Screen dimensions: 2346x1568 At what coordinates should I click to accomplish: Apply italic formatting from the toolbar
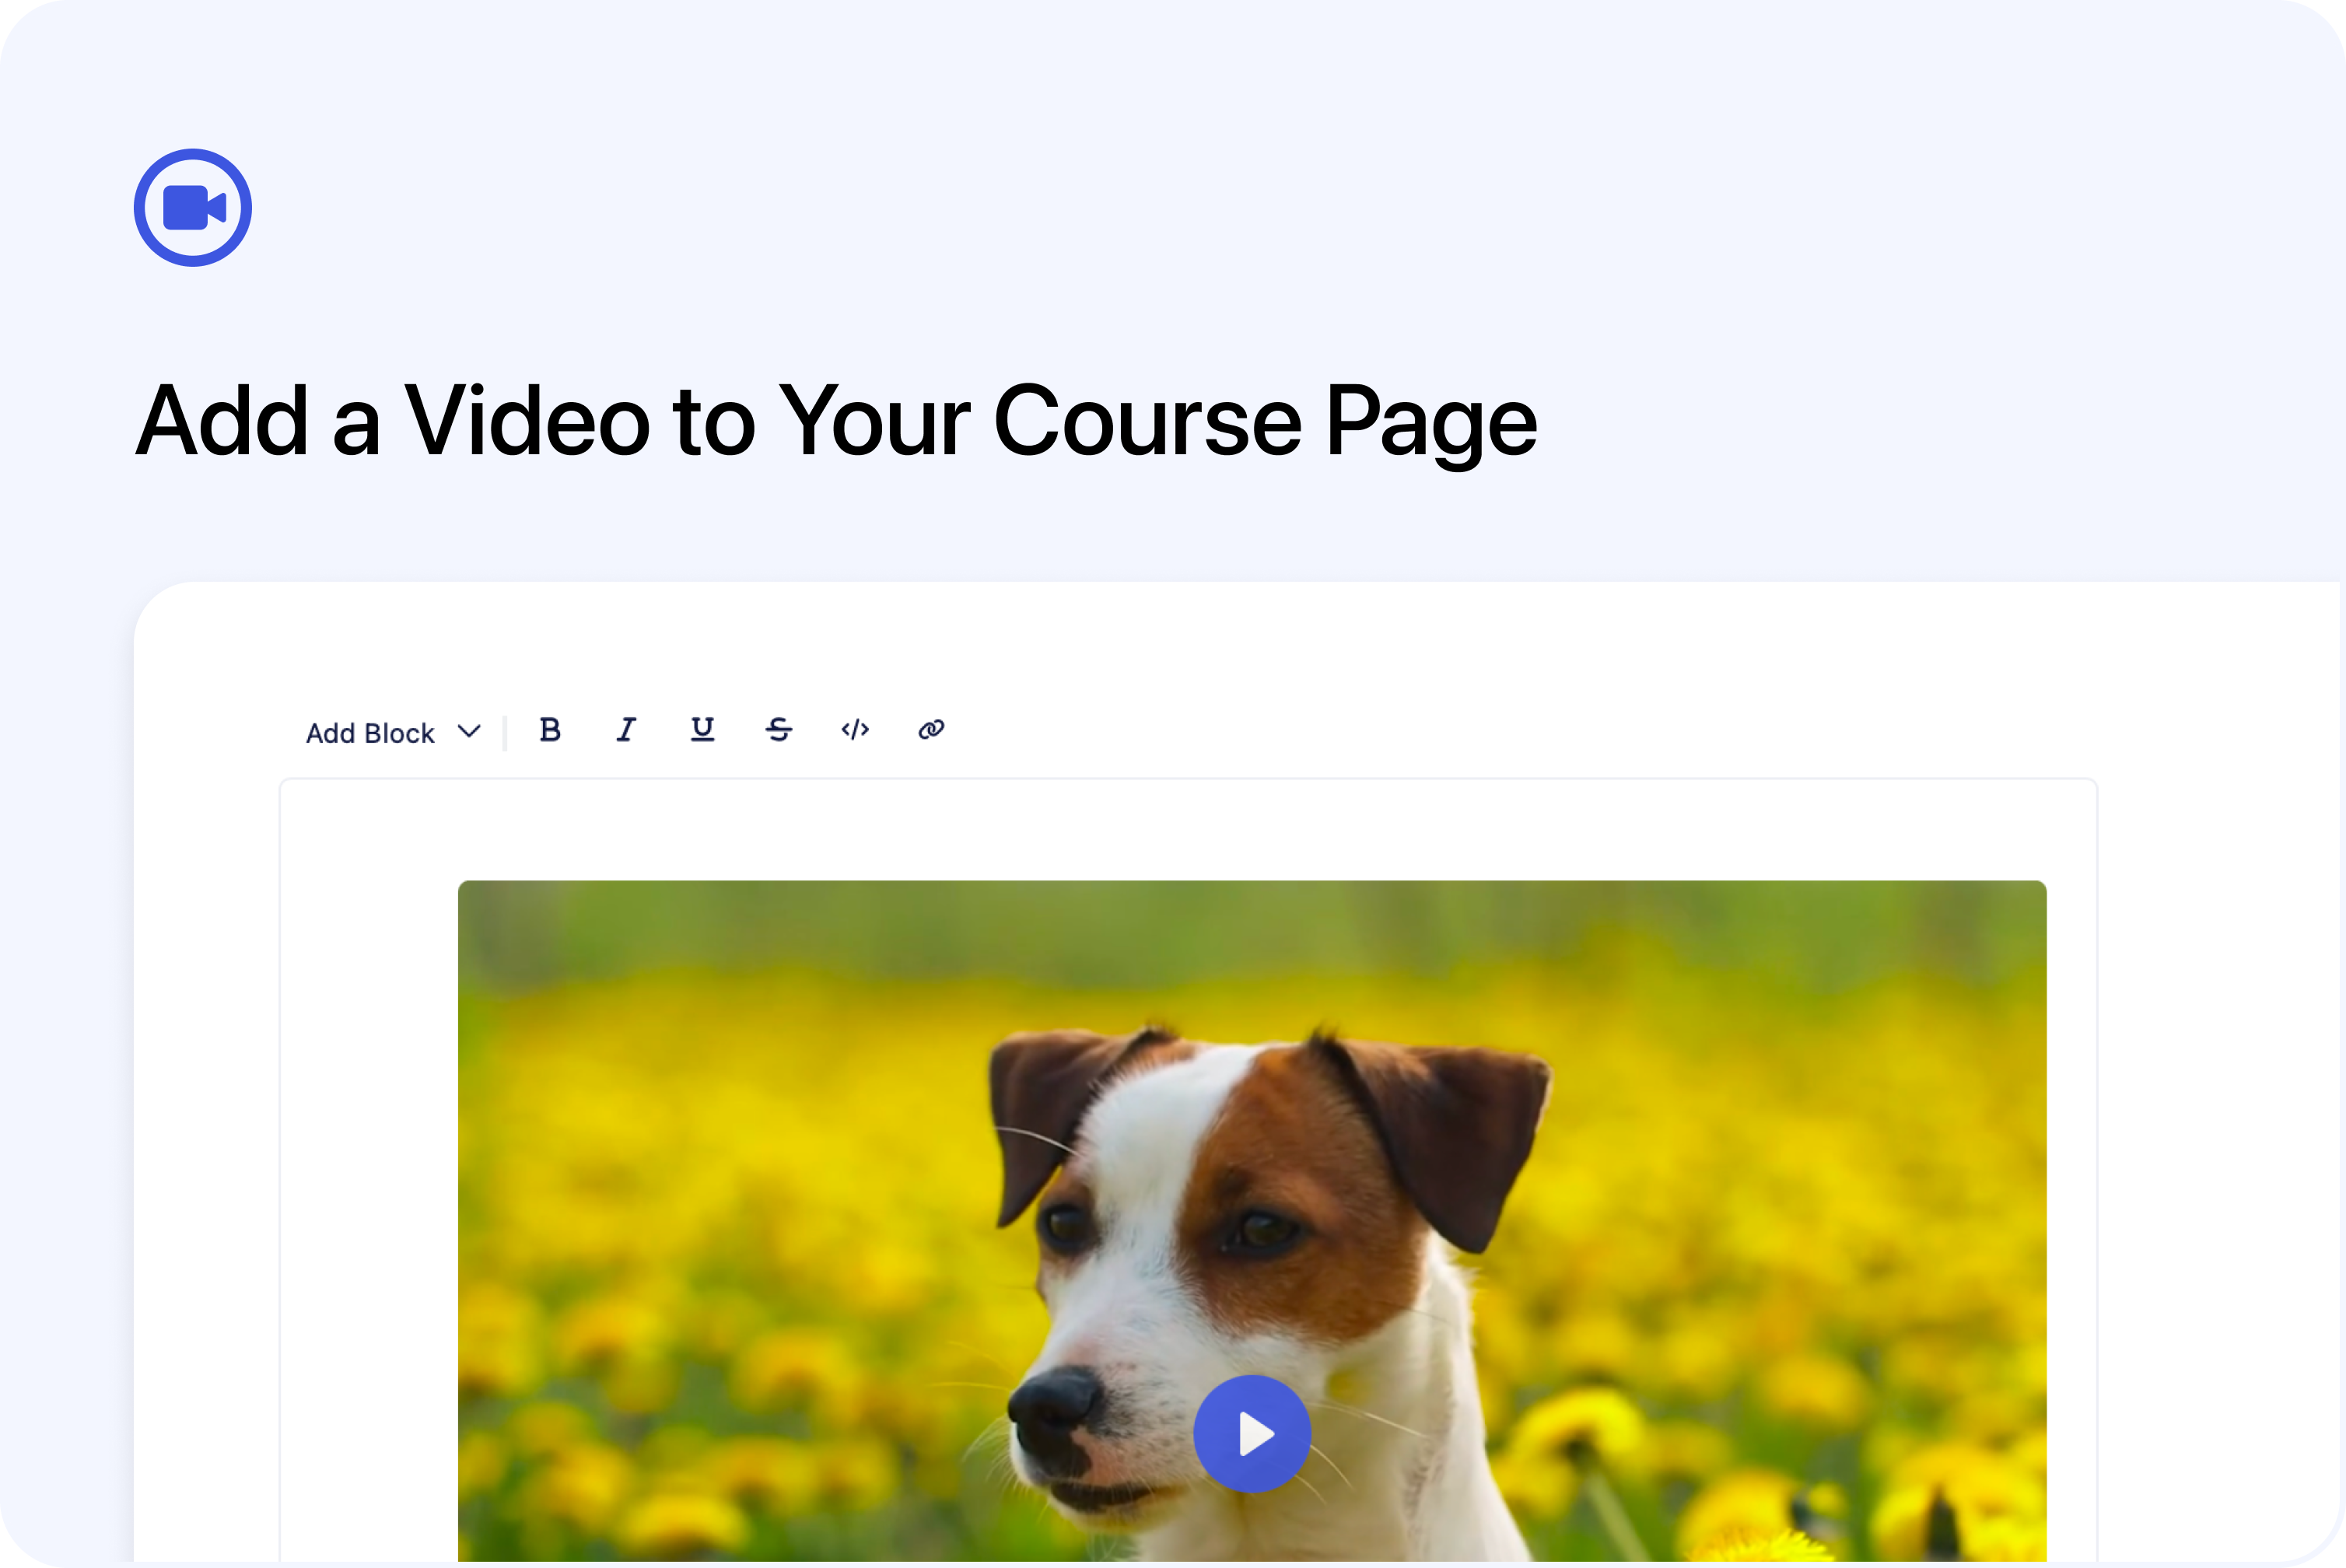click(626, 730)
